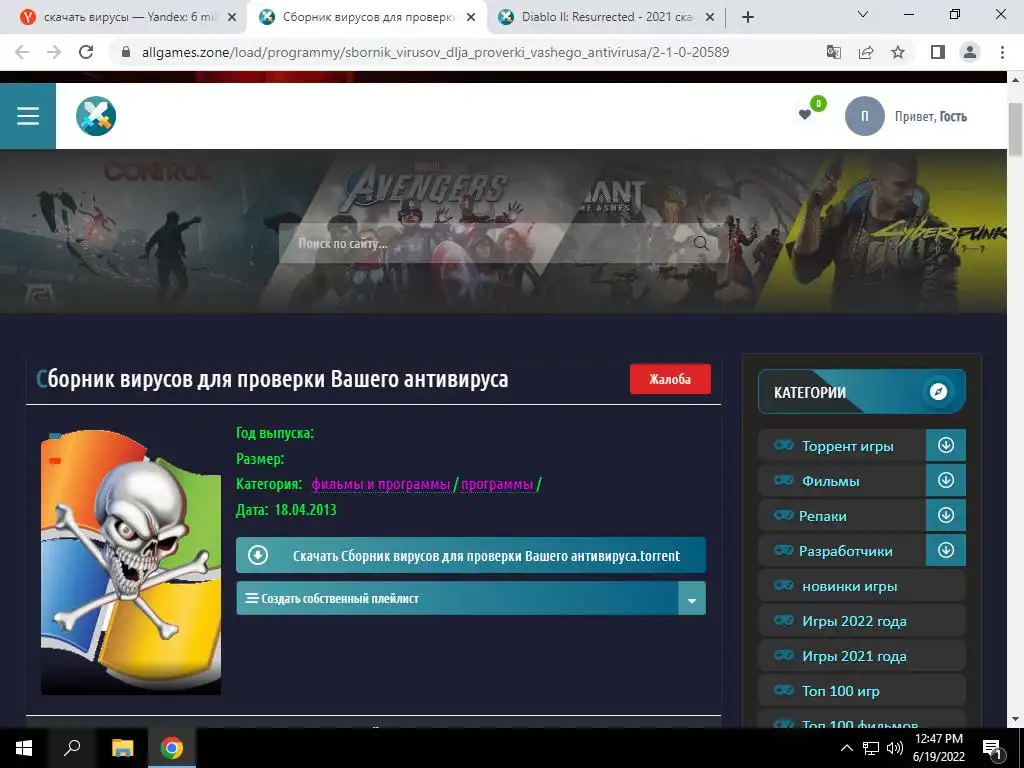Click the compass icon in Категории header

[x=938, y=391]
